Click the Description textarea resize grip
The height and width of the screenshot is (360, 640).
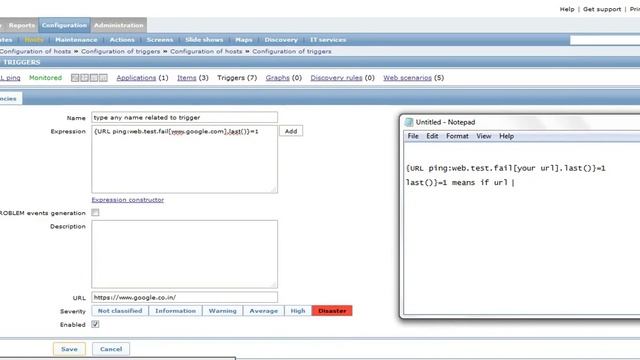[274, 284]
